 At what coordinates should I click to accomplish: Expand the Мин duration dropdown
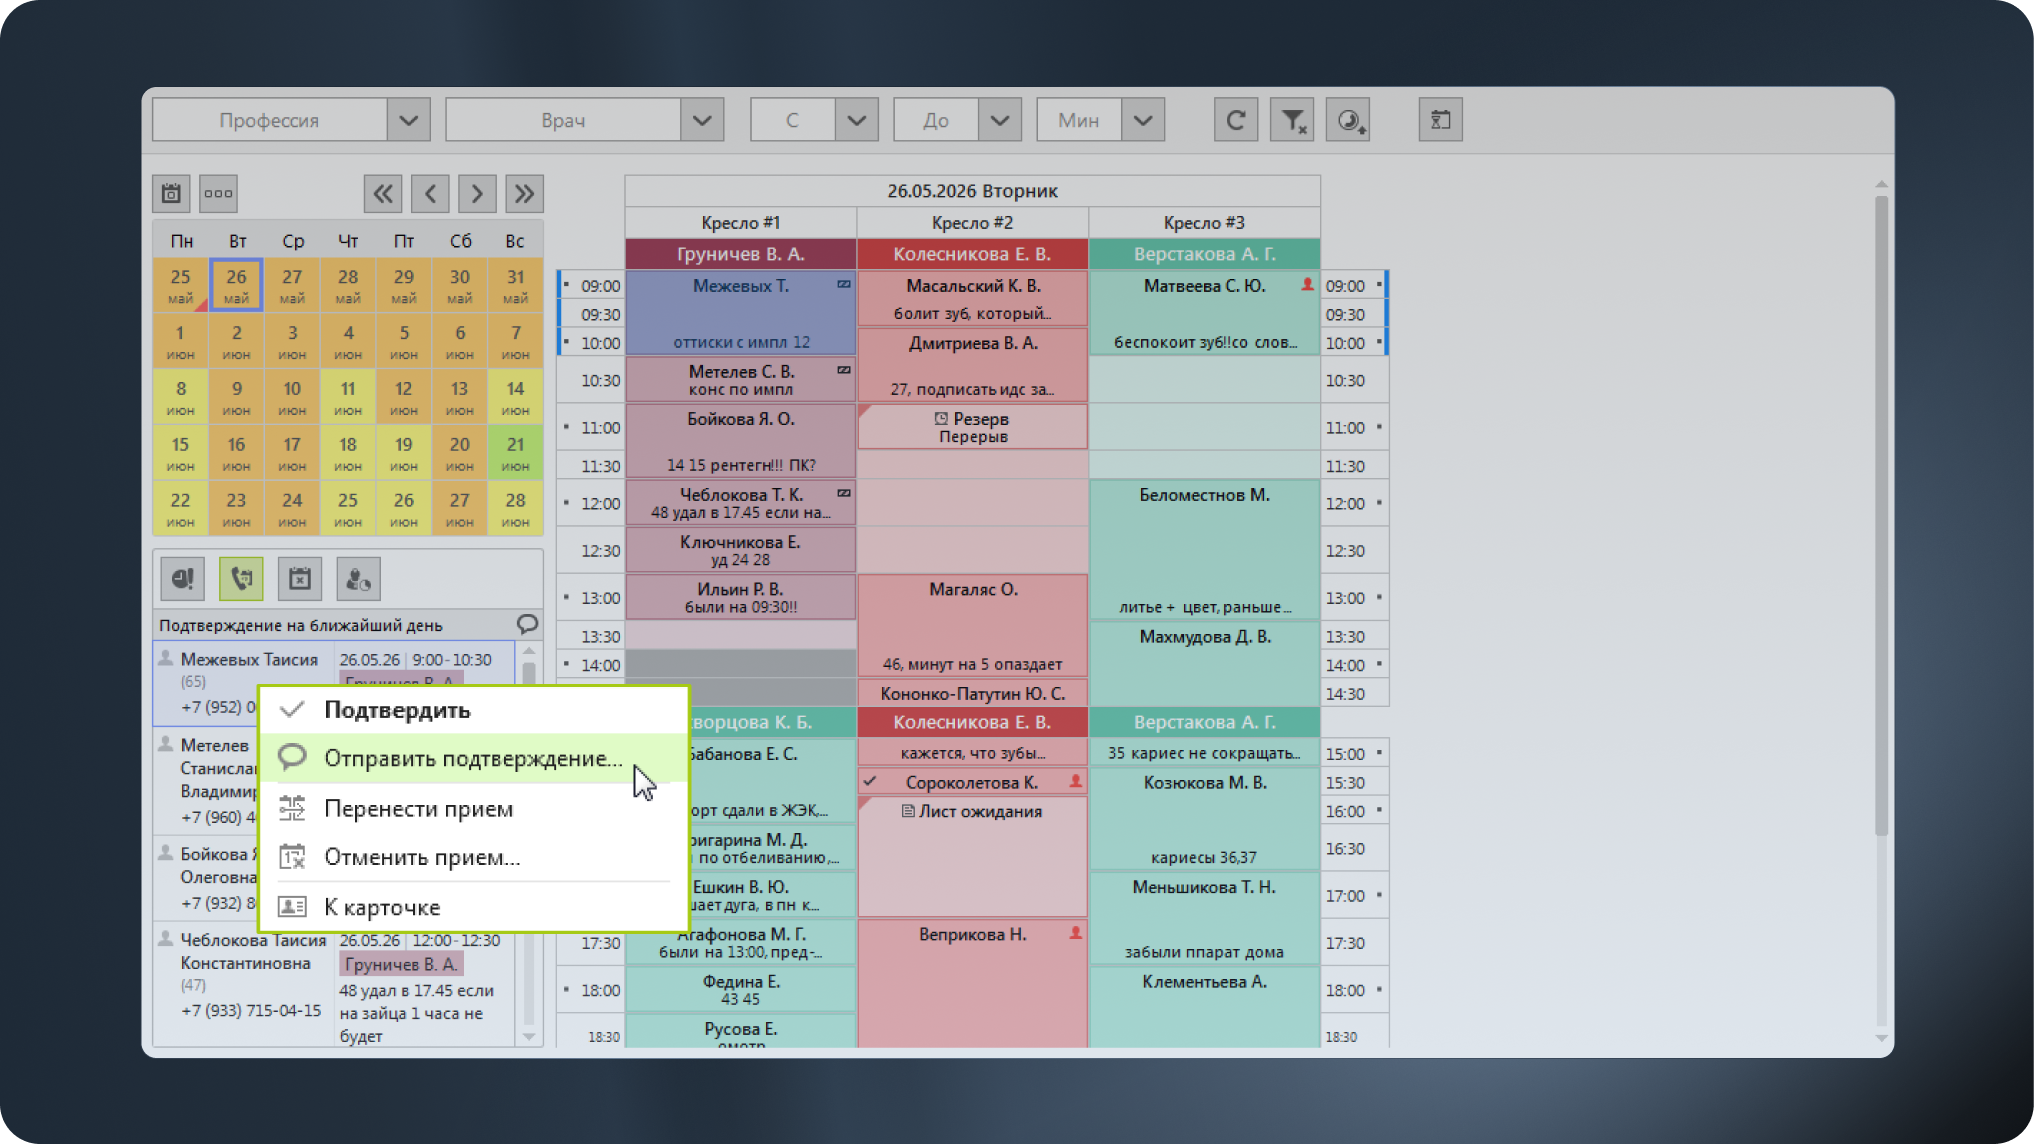point(1143,120)
